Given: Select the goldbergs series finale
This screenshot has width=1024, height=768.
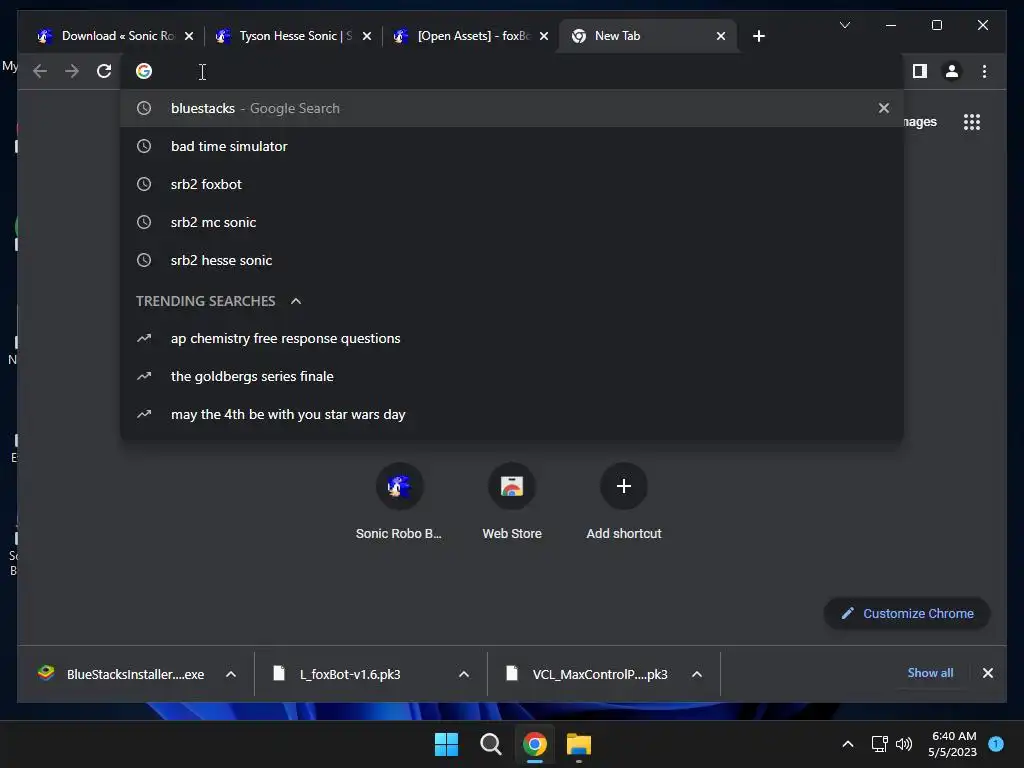Looking at the screenshot, I should click(x=512, y=376).
